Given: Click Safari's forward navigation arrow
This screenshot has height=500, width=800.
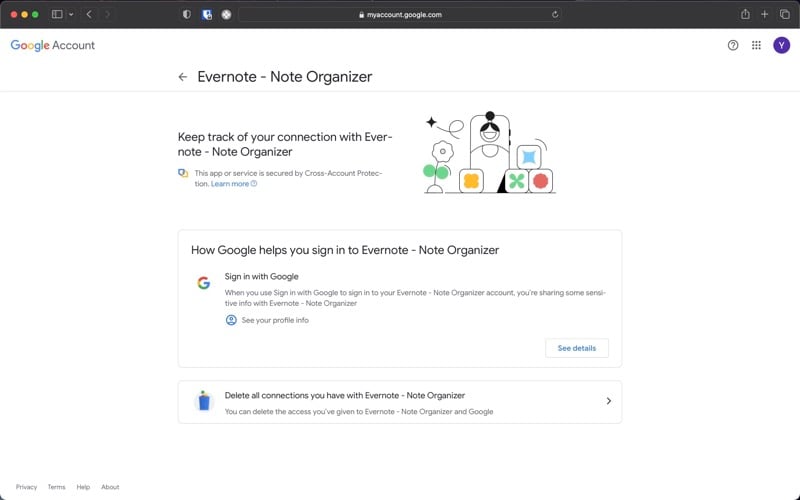Looking at the screenshot, I should click(x=107, y=14).
